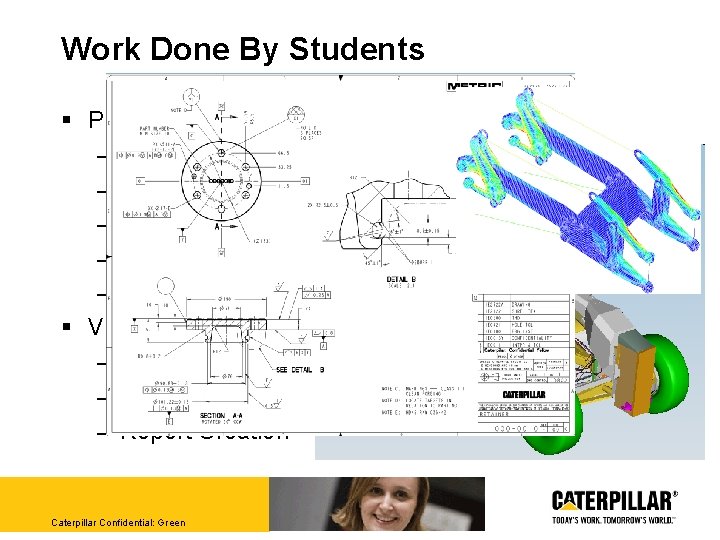Click the CATERPILLAR name in drawing title block
720x540 pixels.
point(524,394)
